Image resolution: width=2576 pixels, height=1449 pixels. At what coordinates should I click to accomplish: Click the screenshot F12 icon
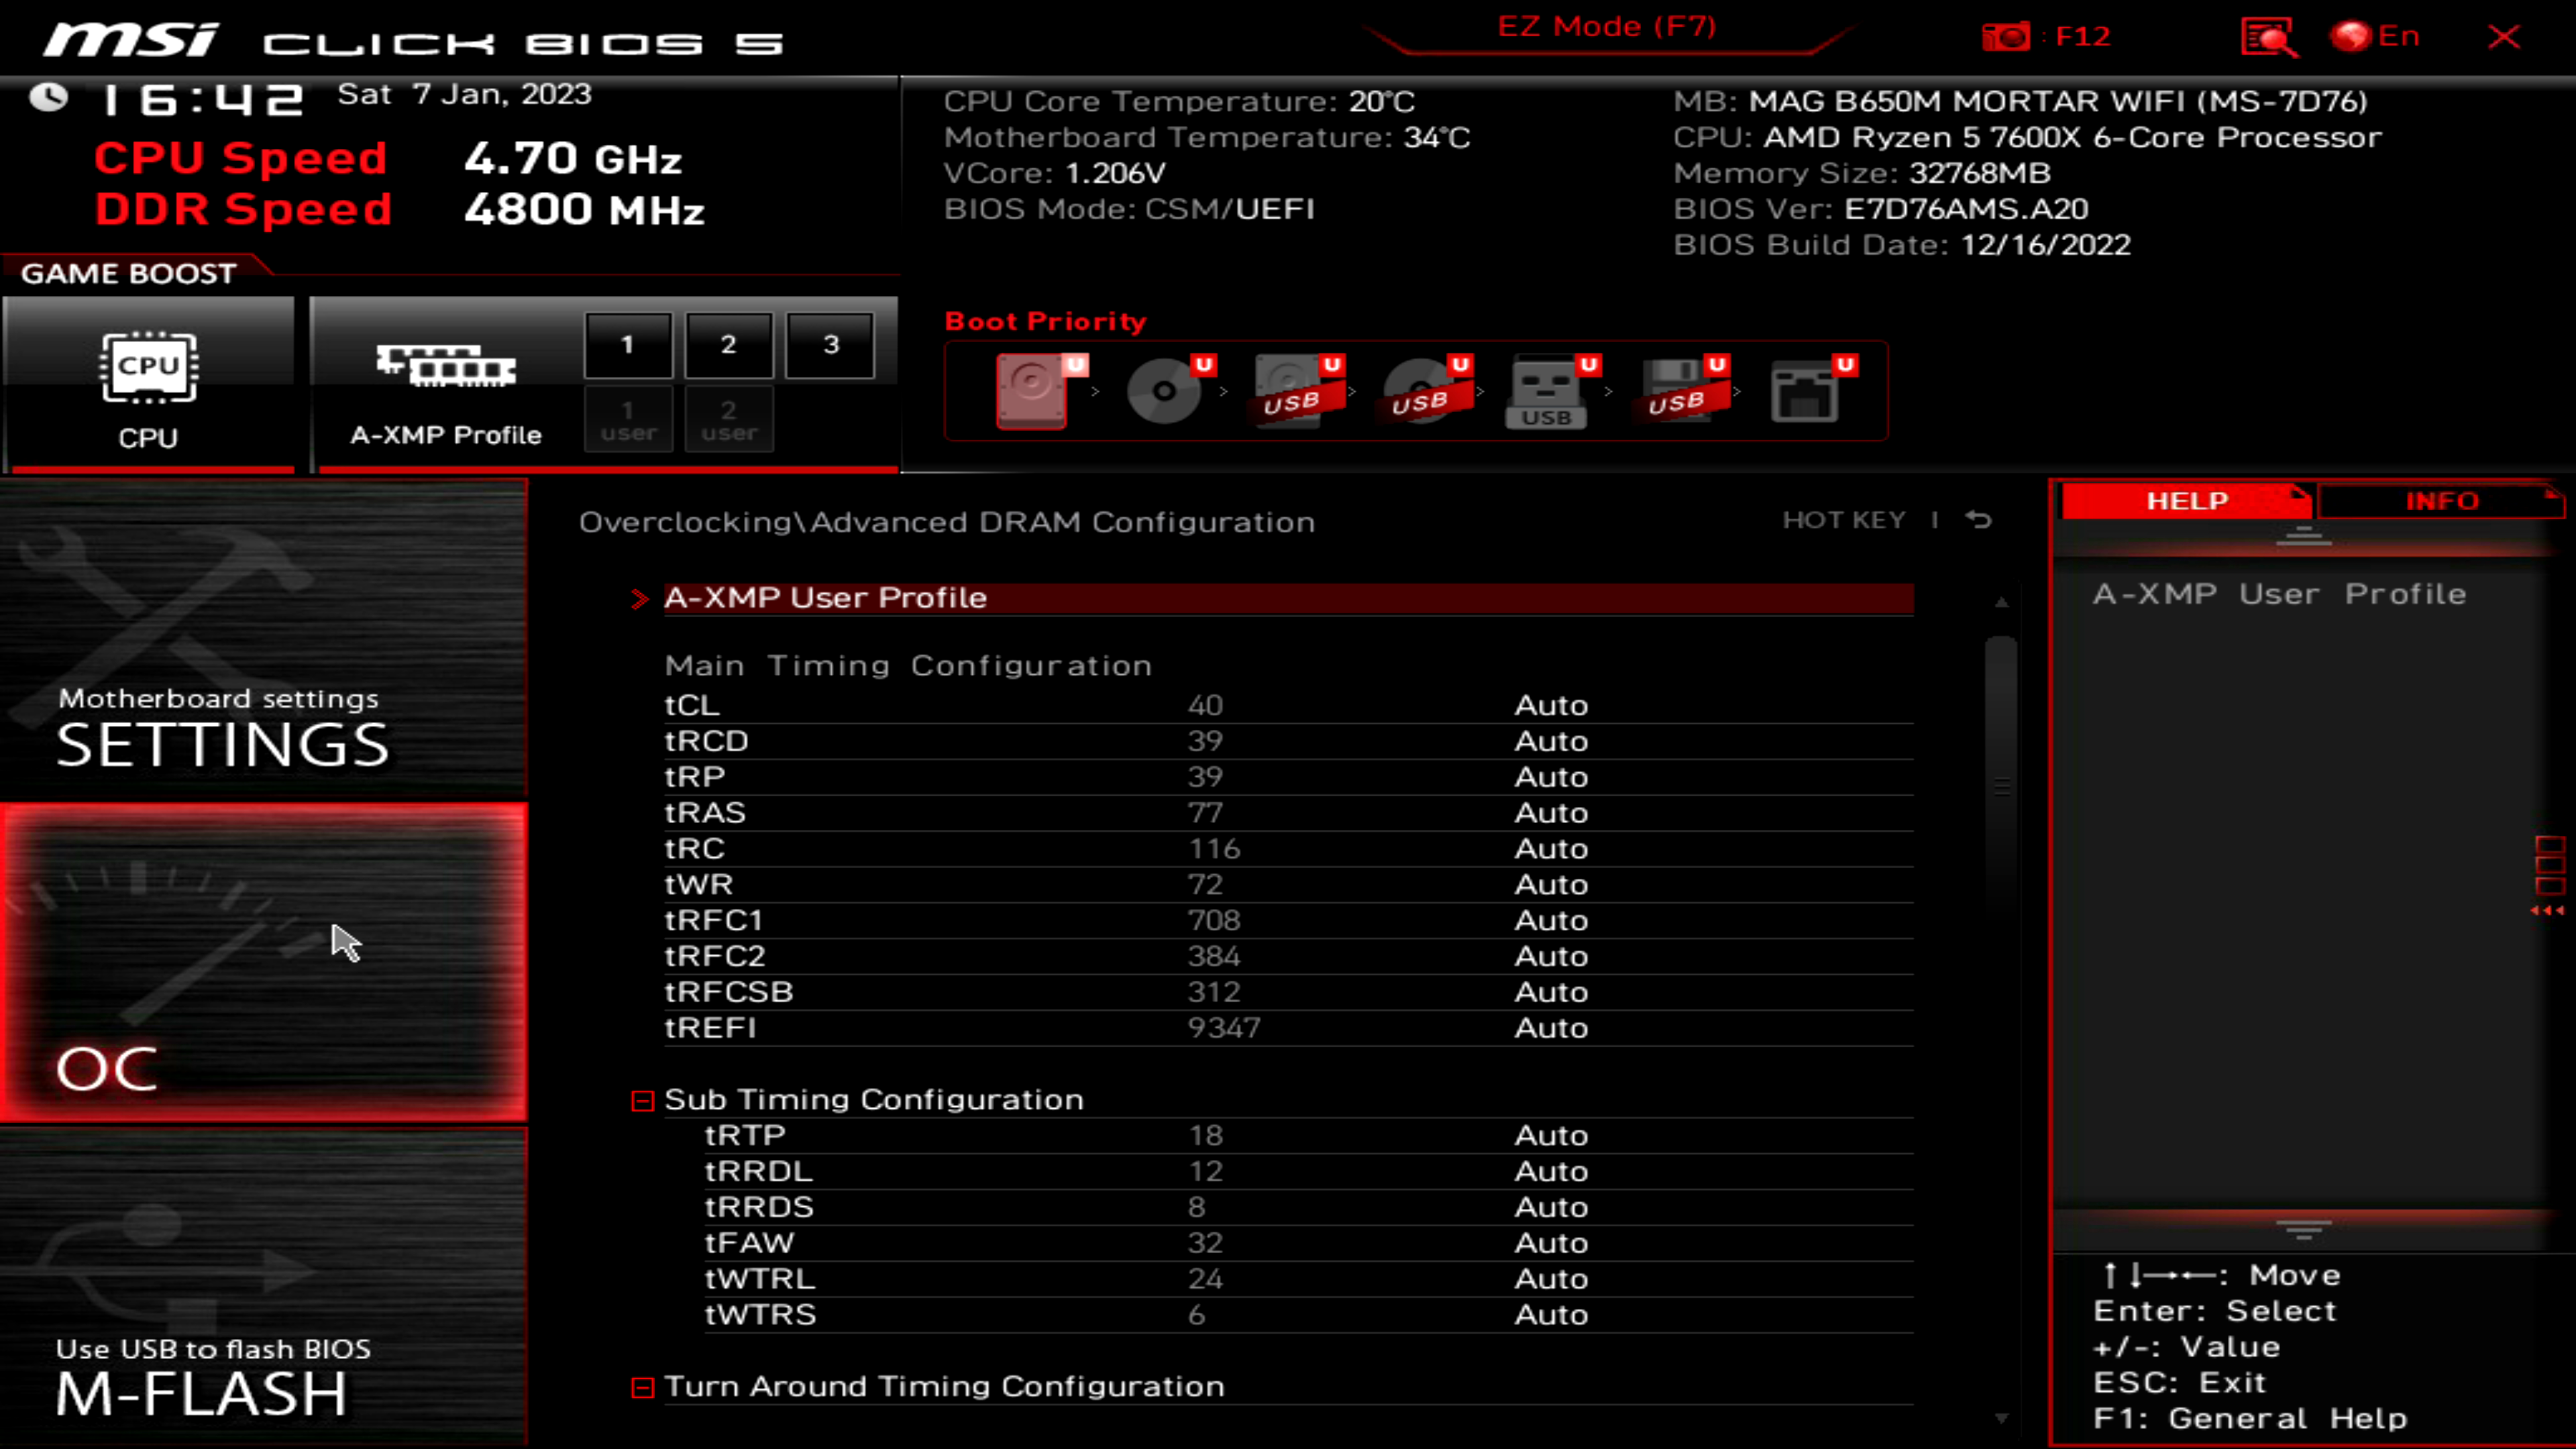2006,36
